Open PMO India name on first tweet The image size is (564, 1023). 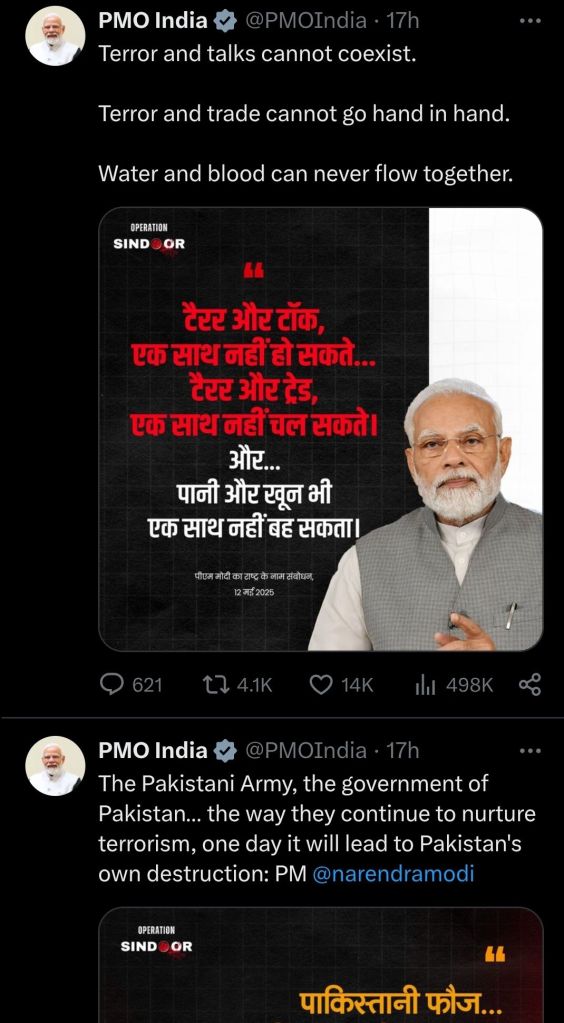tap(153, 21)
